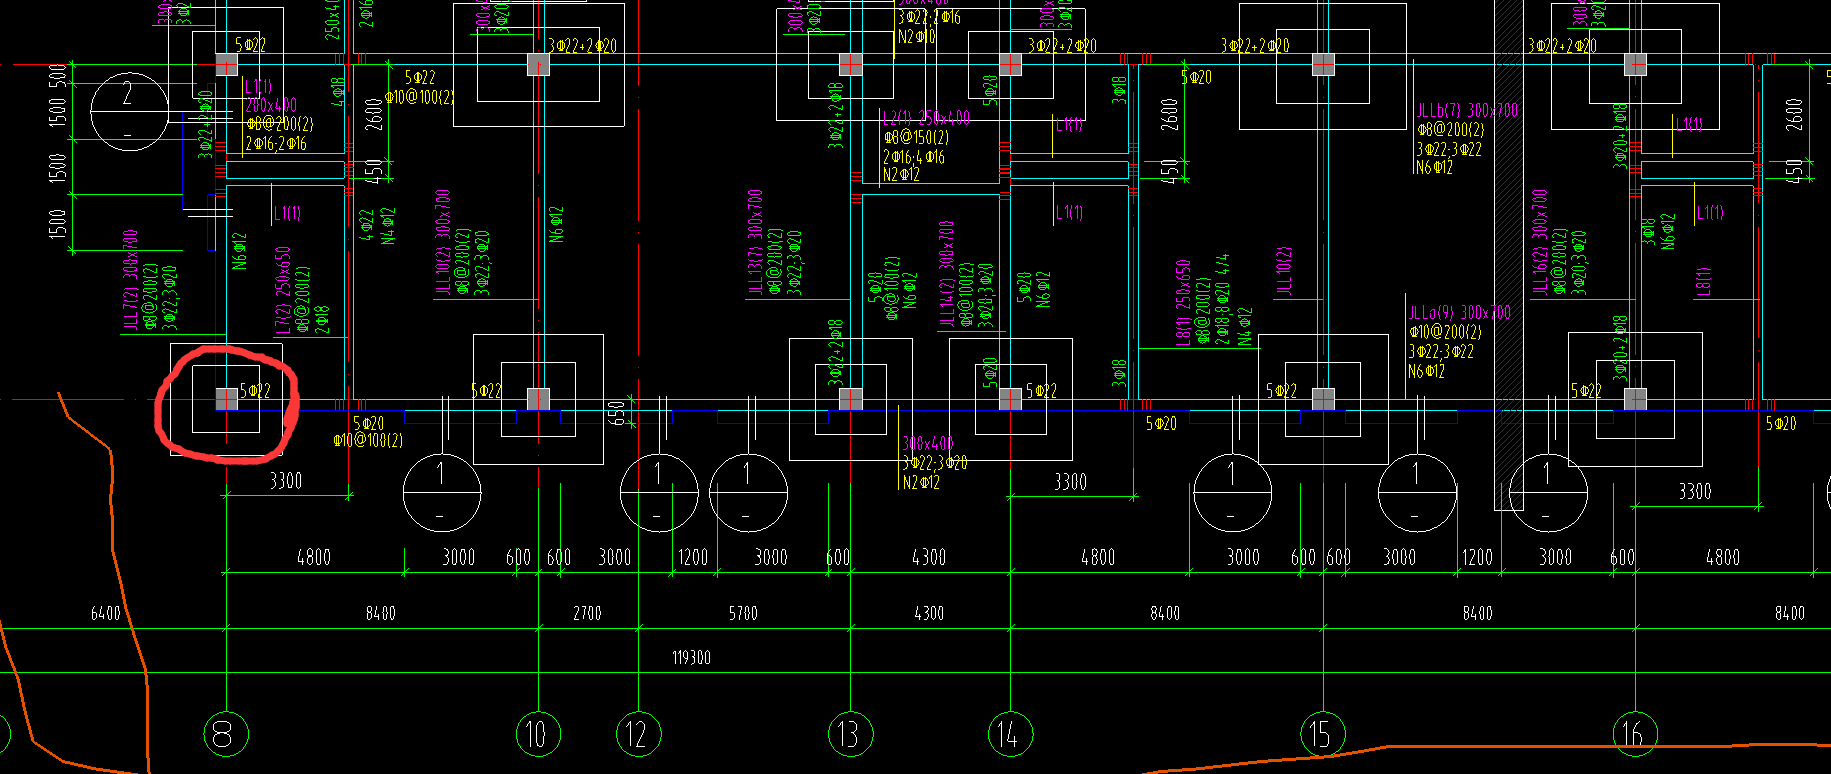Image resolution: width=1831 pixels, height=774 pixels.
Task: Select hatched vertical strip between axes 15 and 16
Action: pyautogui.click(x=1509, y=255)
